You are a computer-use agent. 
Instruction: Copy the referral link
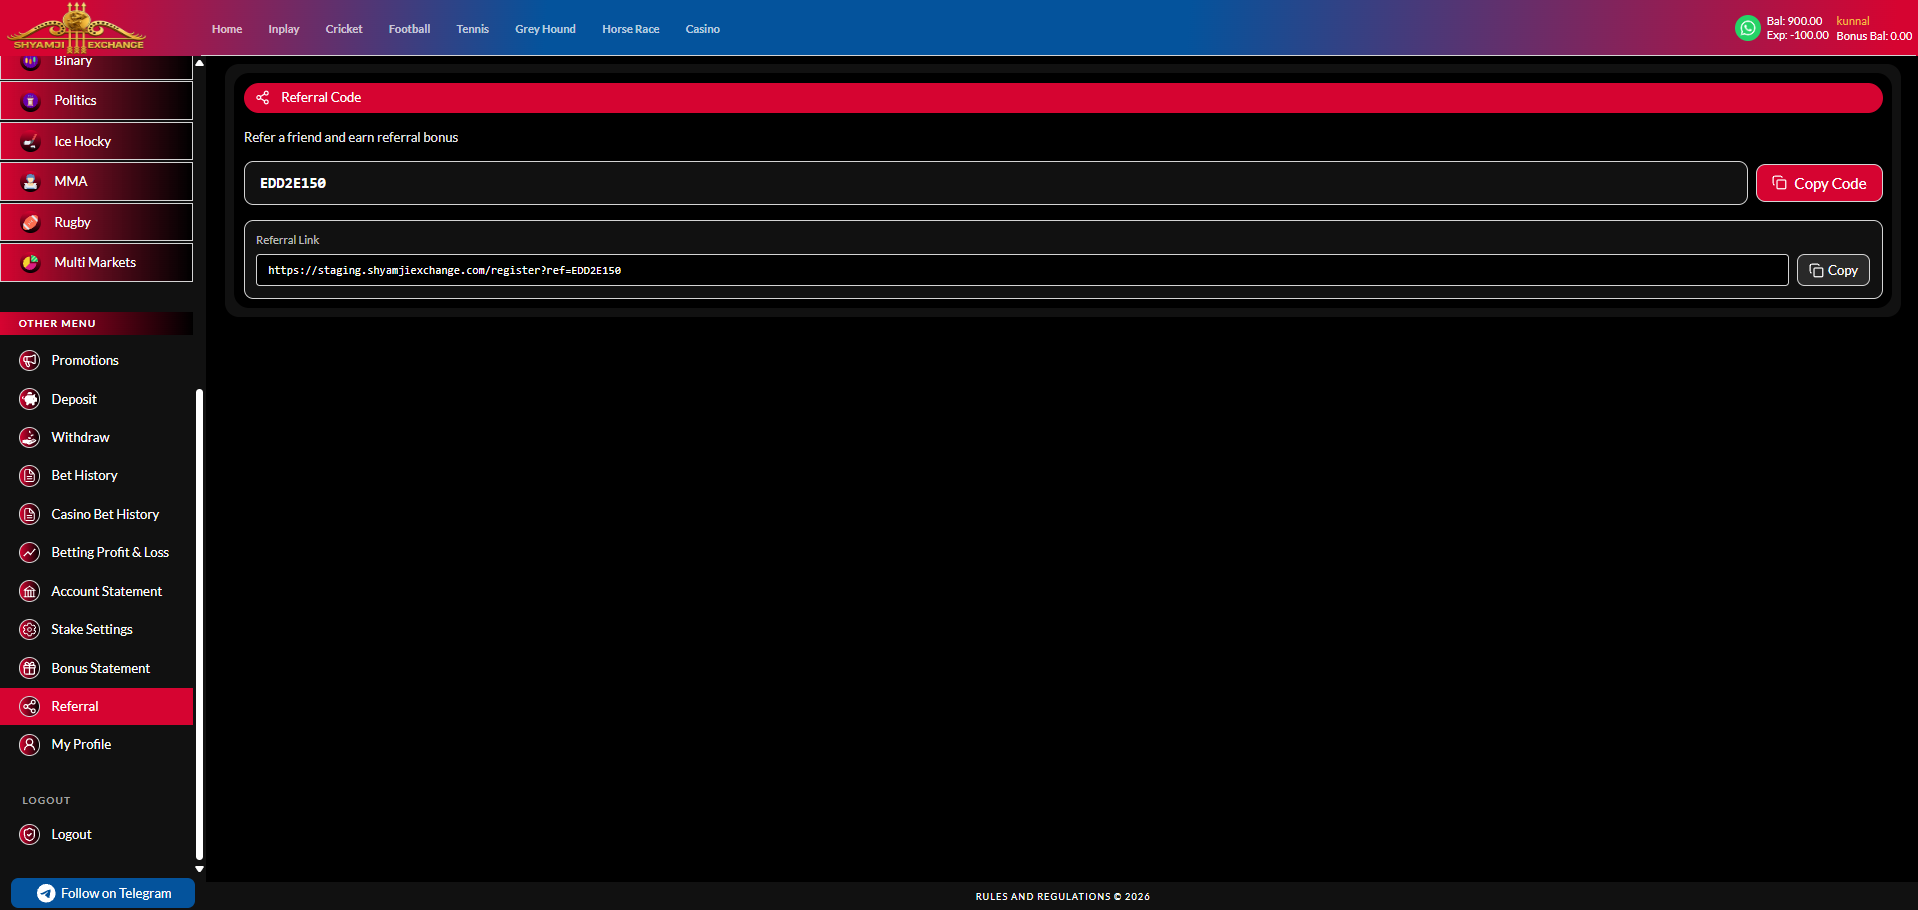click(x=1833, y=270)
